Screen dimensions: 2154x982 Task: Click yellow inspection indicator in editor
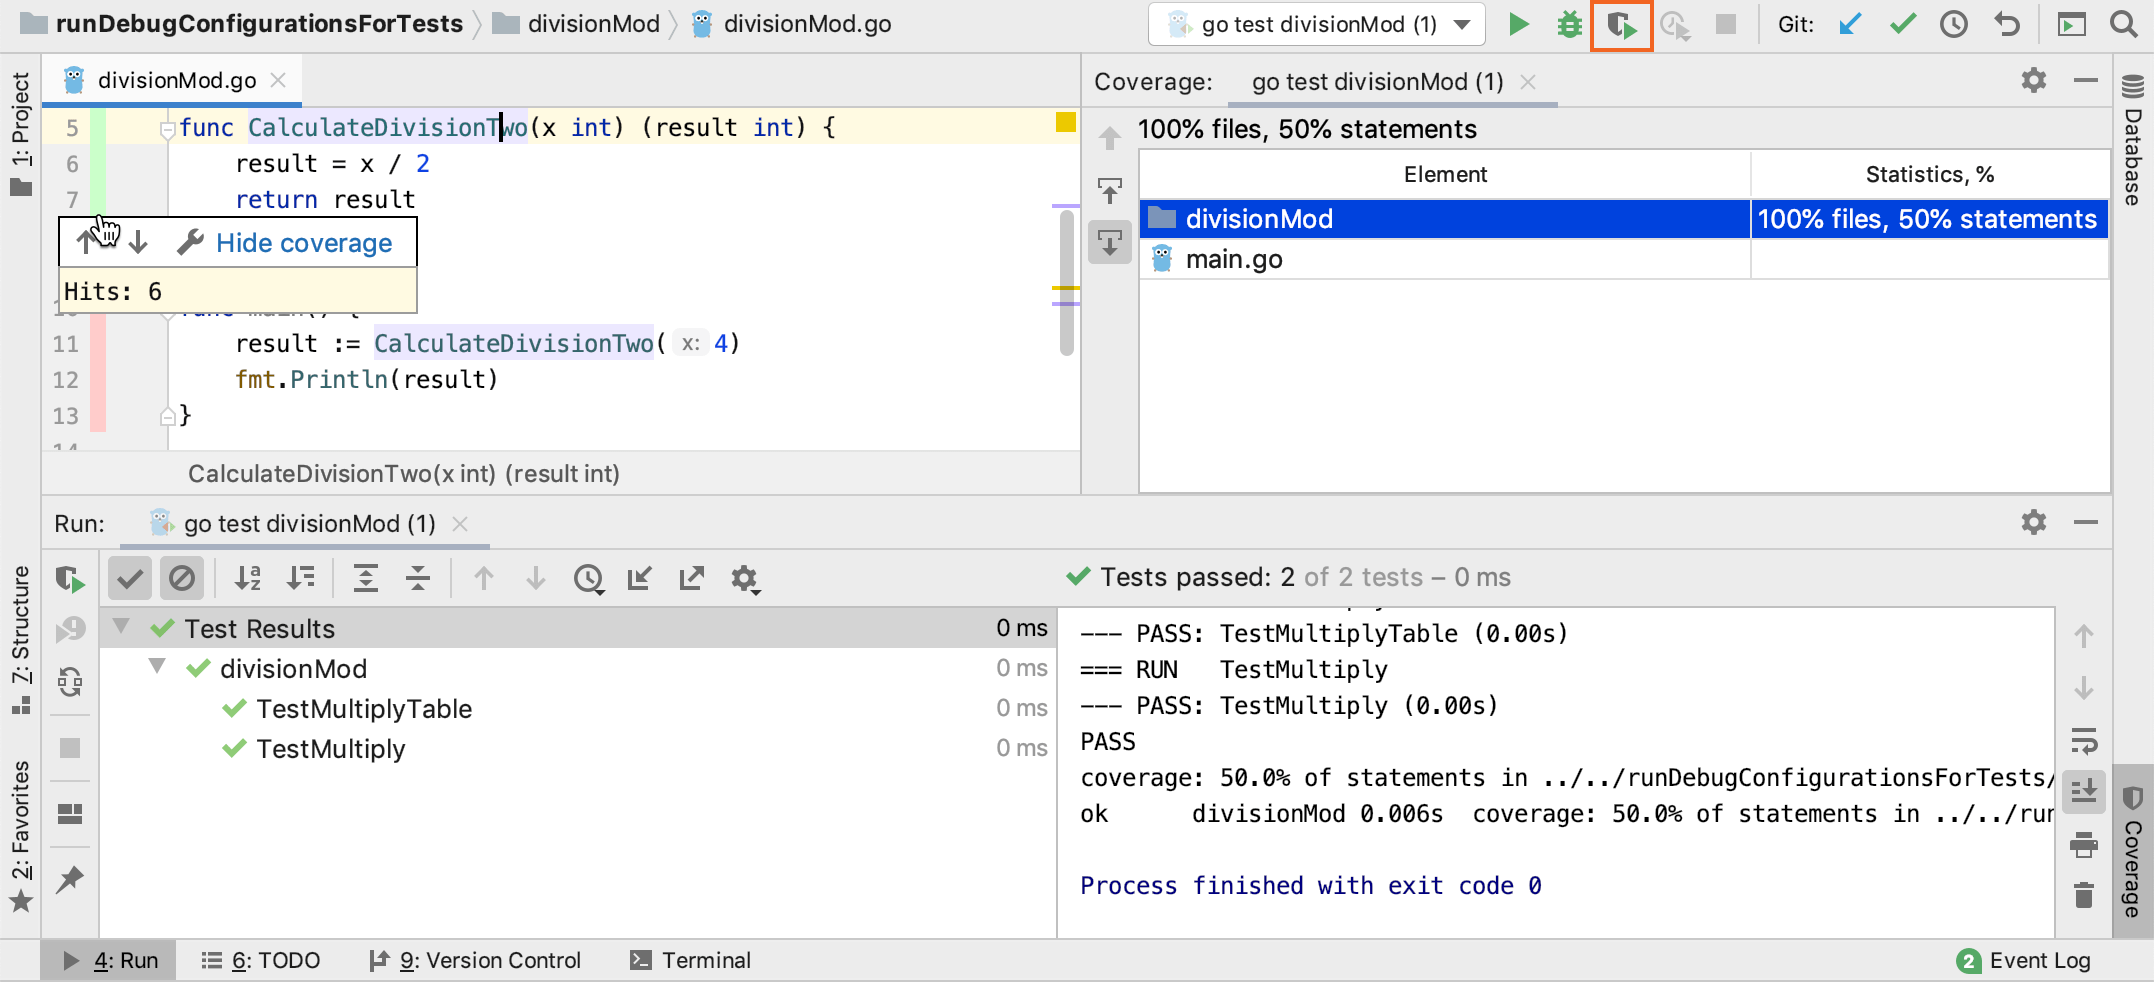[1065, 122]
